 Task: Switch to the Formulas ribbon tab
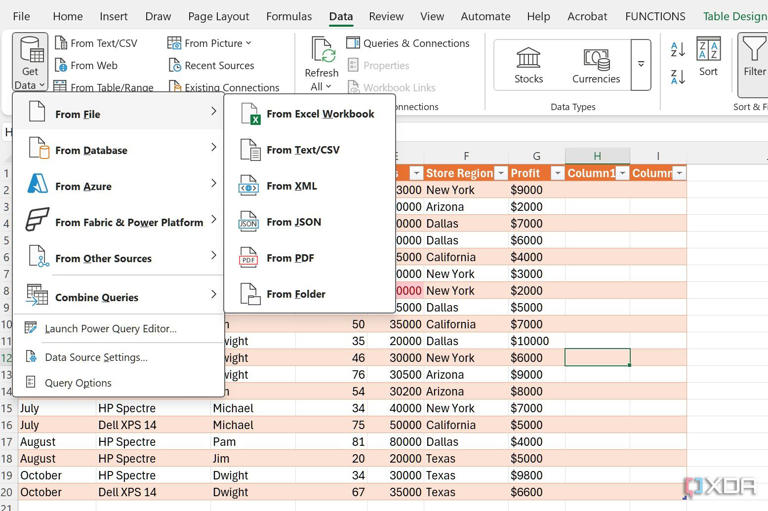point(288,16)
